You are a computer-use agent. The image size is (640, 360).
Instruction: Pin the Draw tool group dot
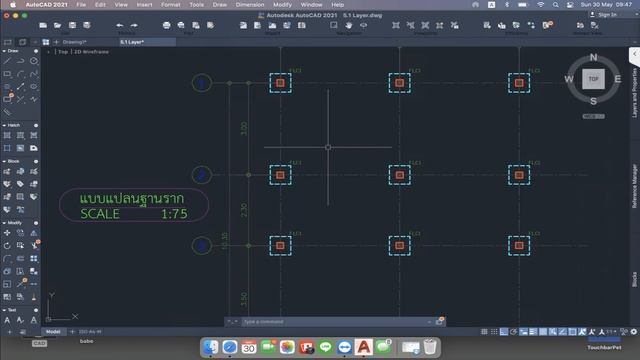pyautogui.click(x=36, y=51)
